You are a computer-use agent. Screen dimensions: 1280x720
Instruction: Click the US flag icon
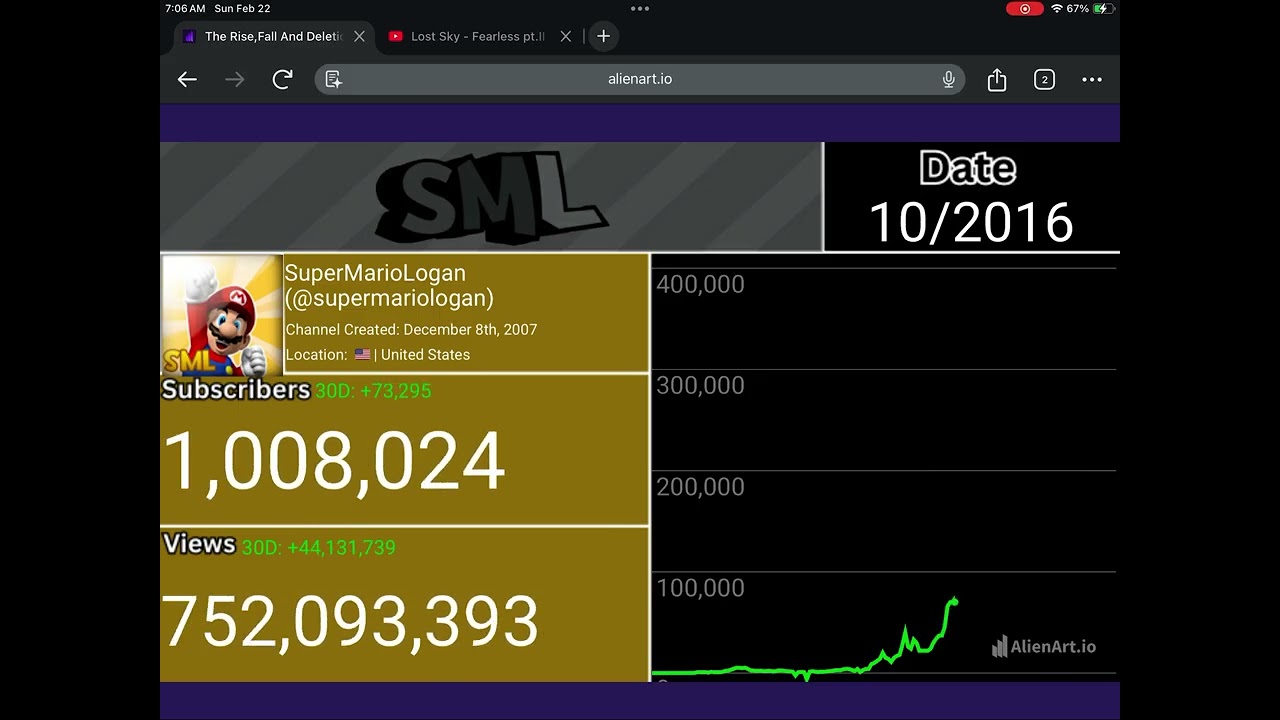(x=362, y=354)
